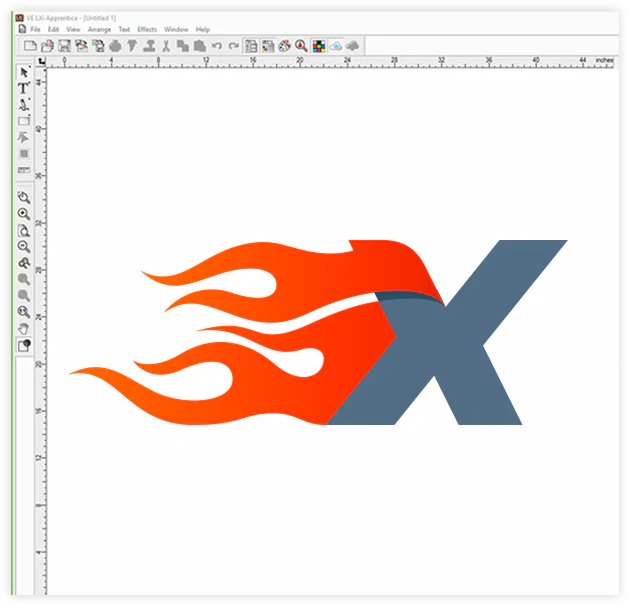Select the arrow Selection tool

click(x=24, y=72)
